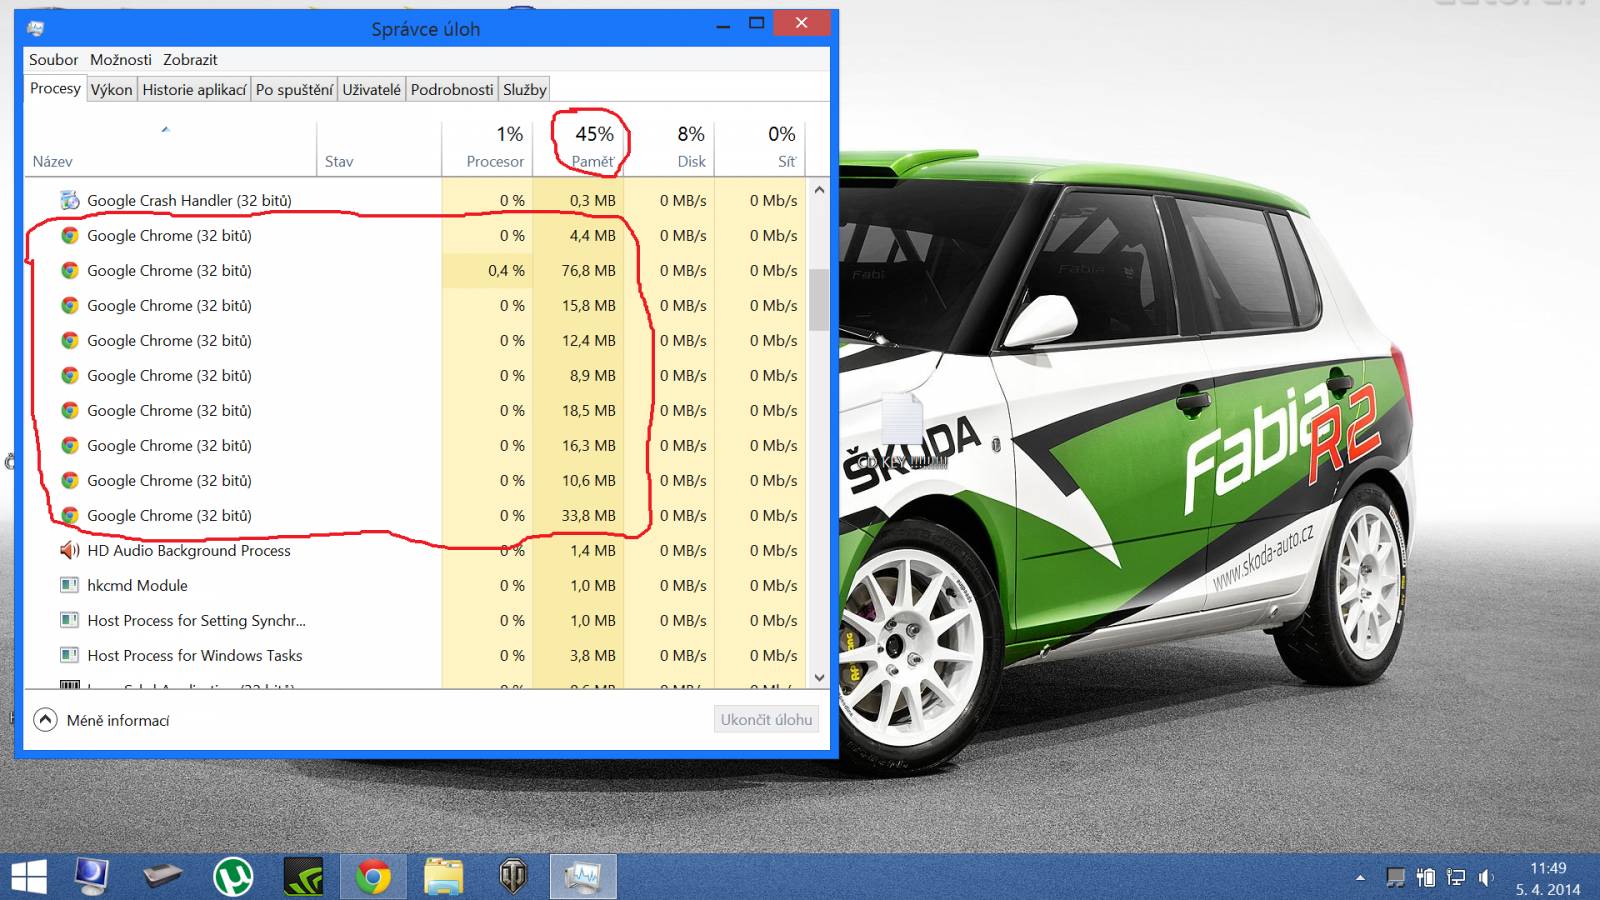The height and width of the screenshot is (900, 1600).
Task: Open Google Chrome from the taskbar
Action: (373, 878)
